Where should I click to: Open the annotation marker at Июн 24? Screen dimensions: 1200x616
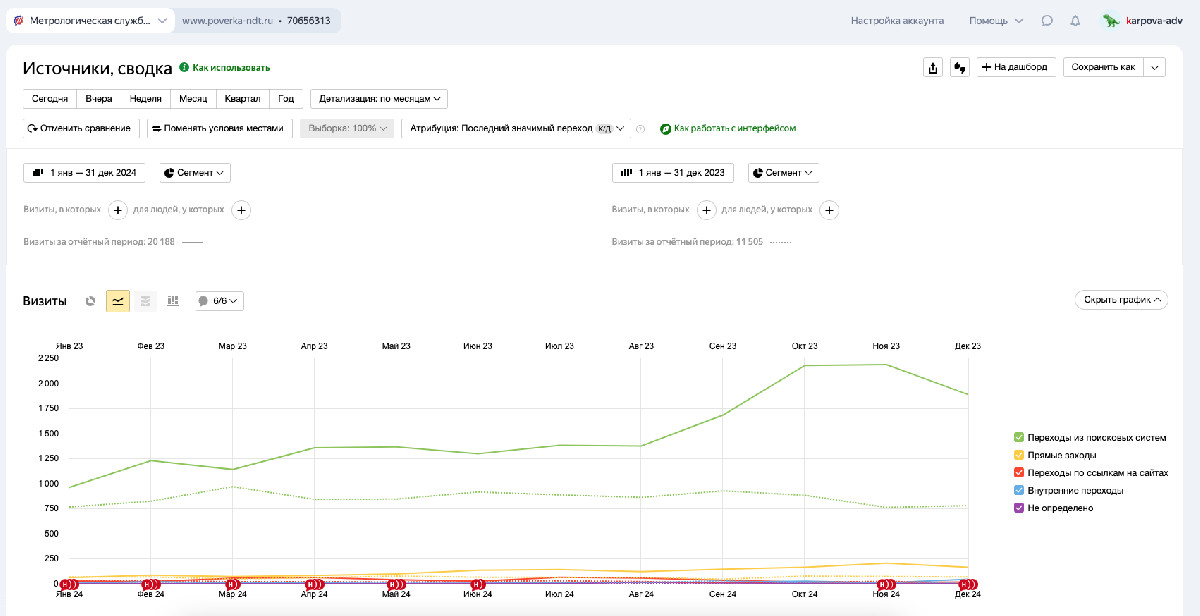478,584
